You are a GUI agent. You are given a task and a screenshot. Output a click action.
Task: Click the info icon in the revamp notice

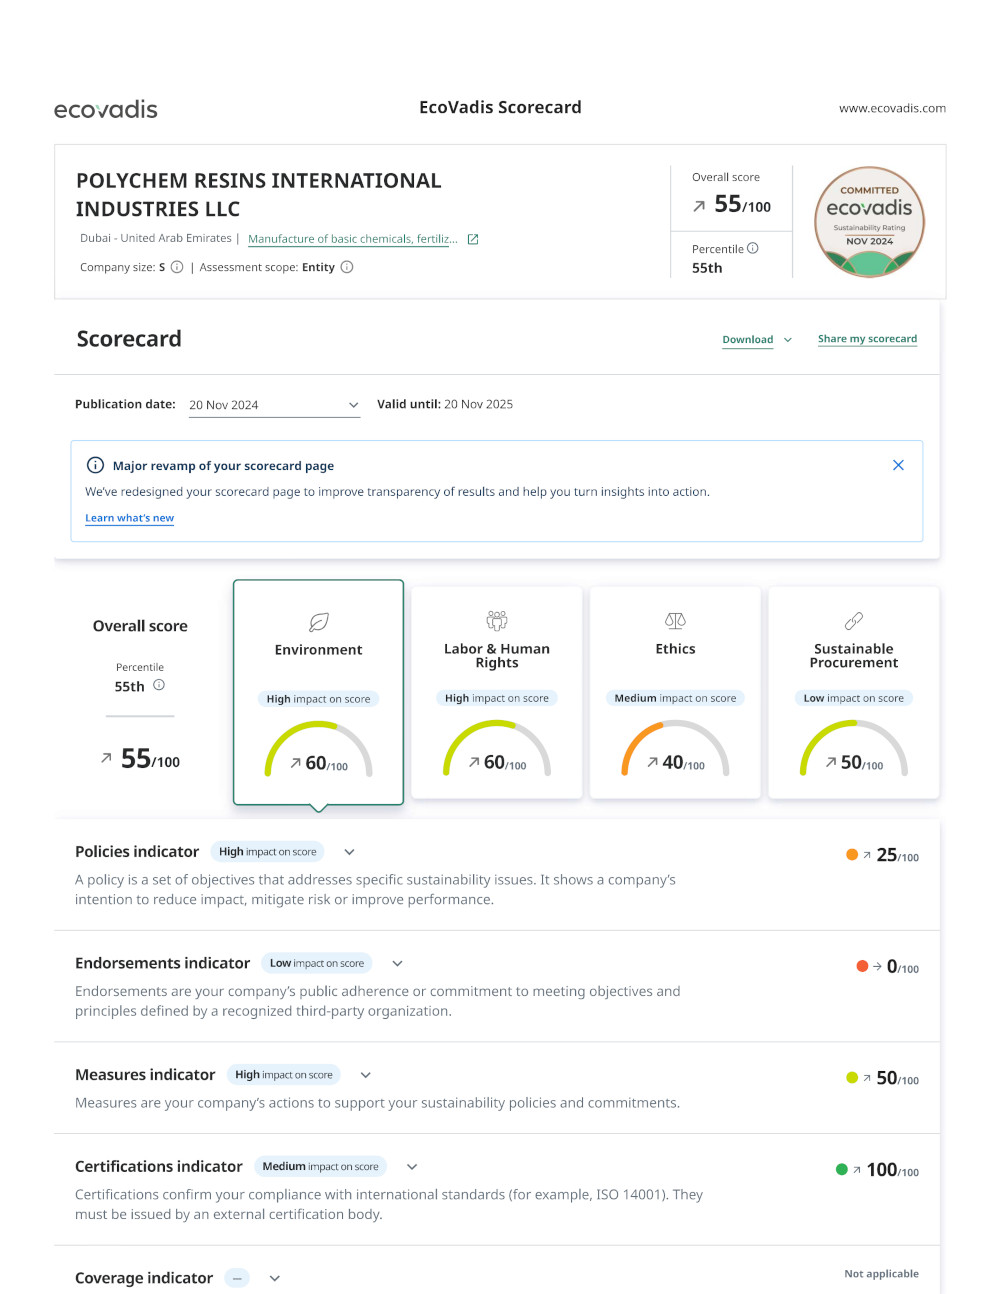coord(96,465)
